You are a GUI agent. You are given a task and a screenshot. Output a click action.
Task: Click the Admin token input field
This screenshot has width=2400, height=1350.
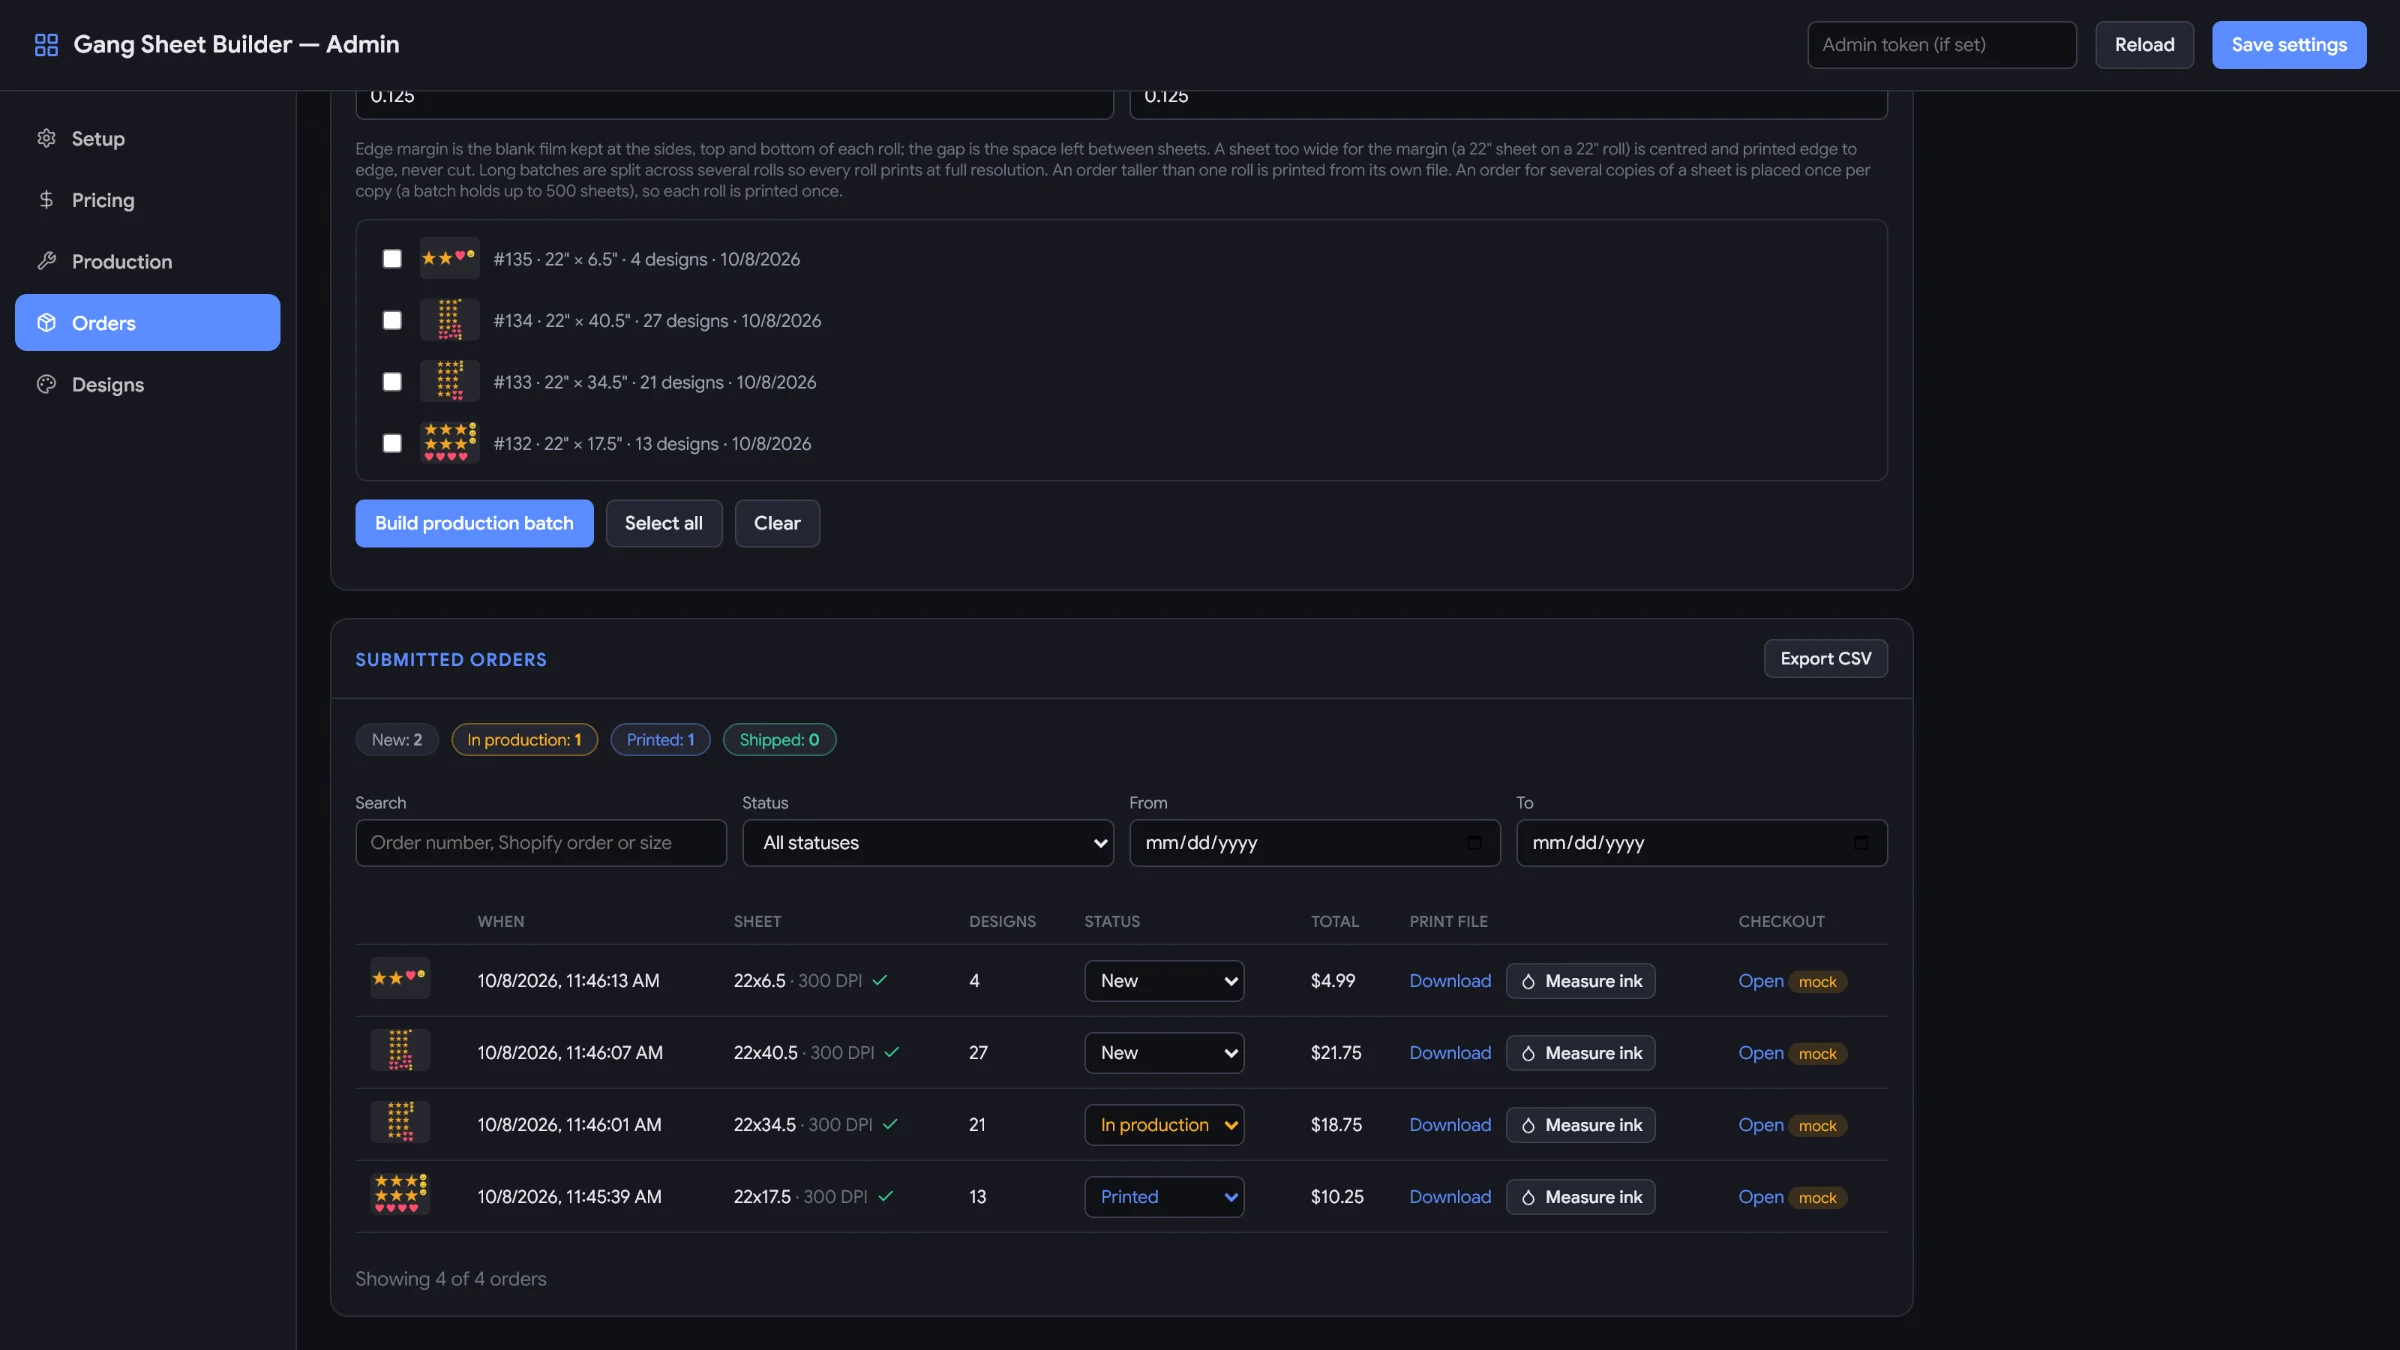(1942, 45)
